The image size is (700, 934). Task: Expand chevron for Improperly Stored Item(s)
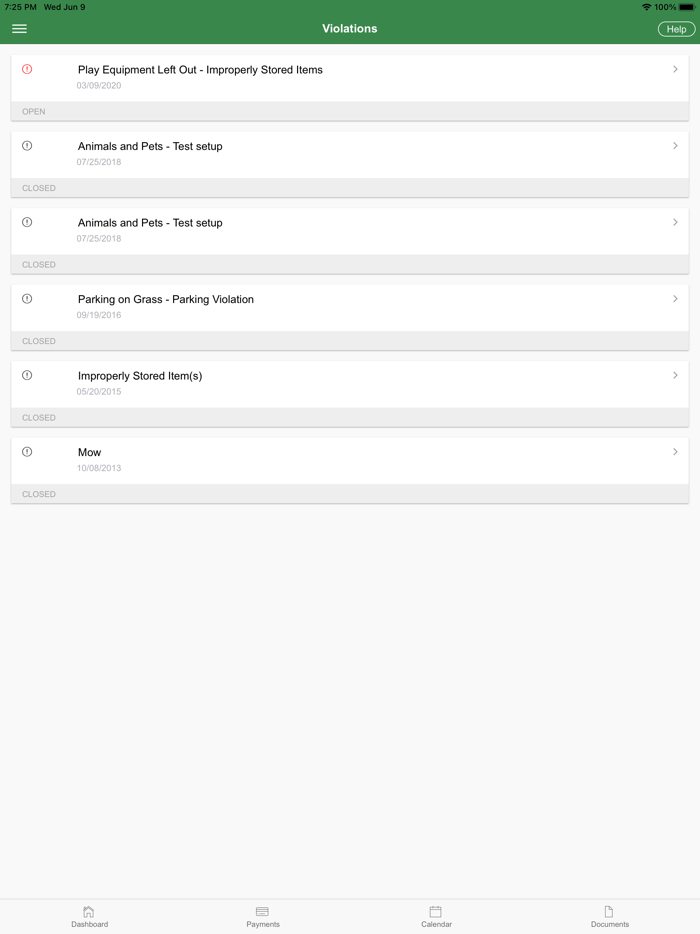(x=675, y=375)
